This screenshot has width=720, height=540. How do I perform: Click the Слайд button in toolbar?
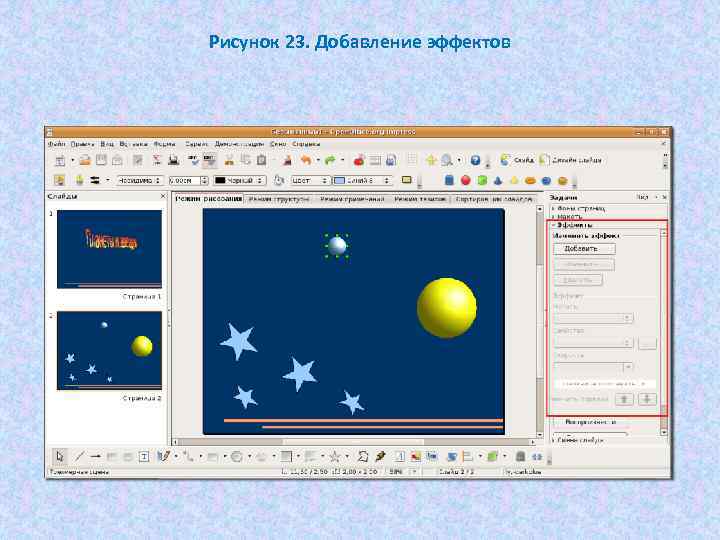coord(517,160)
